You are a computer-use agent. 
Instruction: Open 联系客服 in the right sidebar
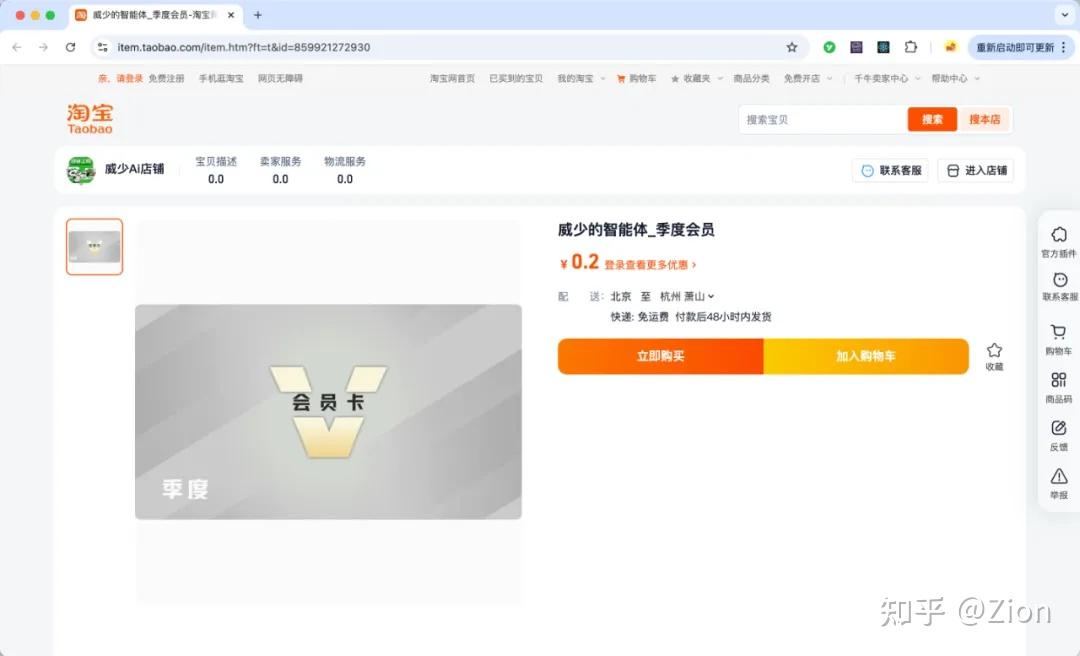click(1059, 287)
